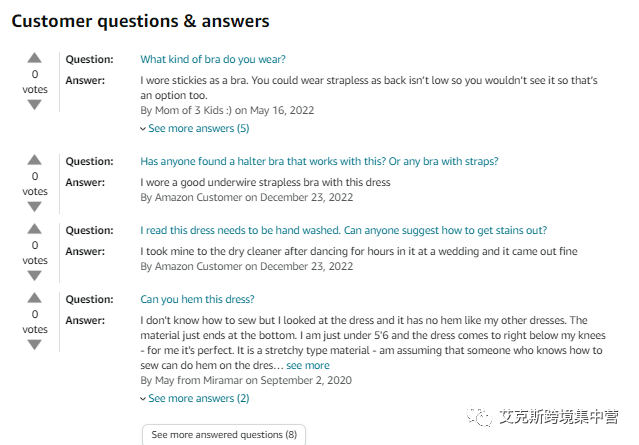Open 'What kind of bra do you wear?' question
639x445 pixels.
click(213, 60)
